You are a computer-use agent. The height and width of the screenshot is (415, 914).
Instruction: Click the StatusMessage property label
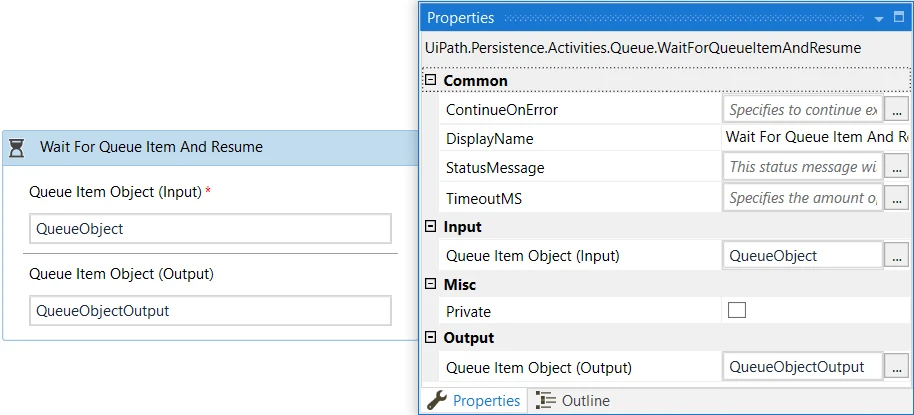click(495, 168)
